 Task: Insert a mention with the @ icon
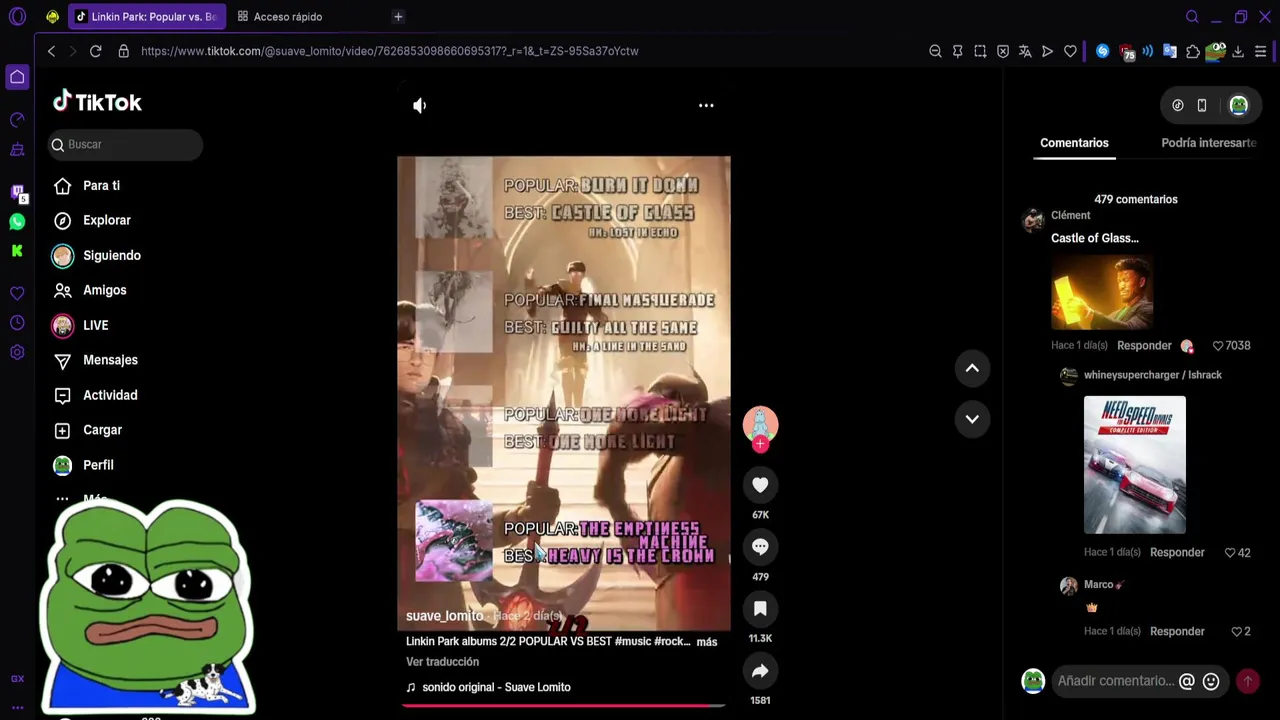click(1187, 682)
